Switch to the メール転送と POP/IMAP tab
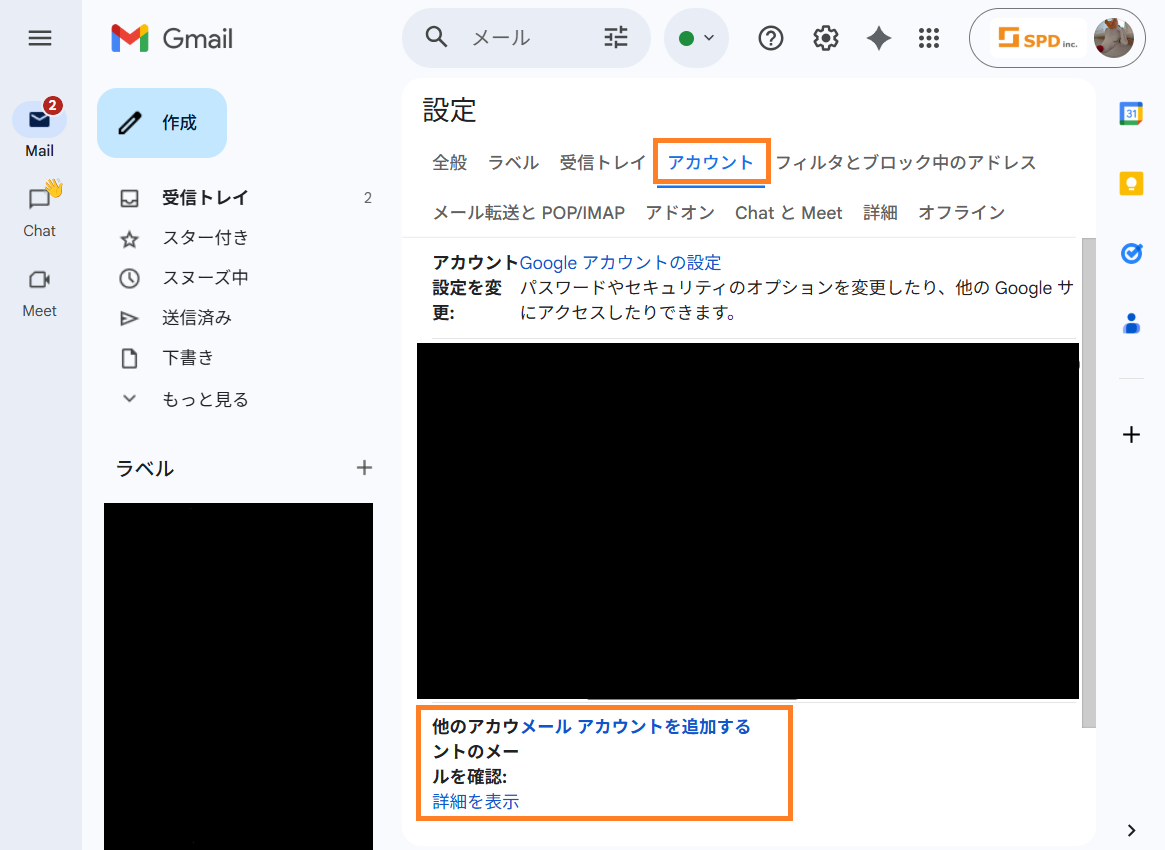Viewport: 1165px width, 850px height. pos(528,212)
